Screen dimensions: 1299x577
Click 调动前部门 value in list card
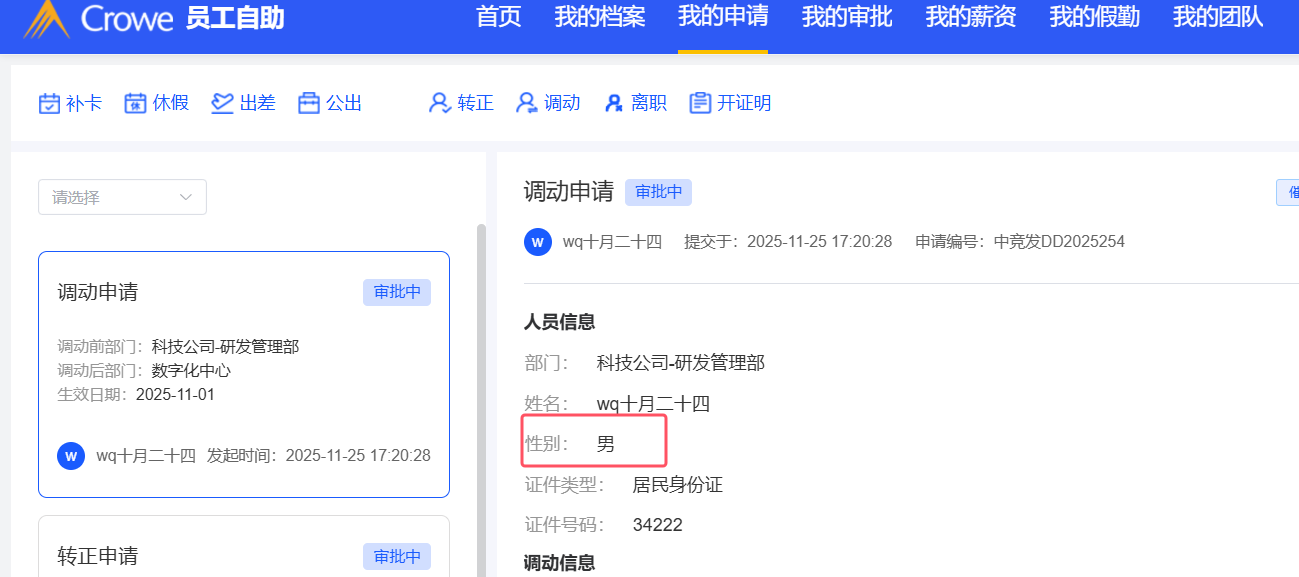click(x=226, y=347)
